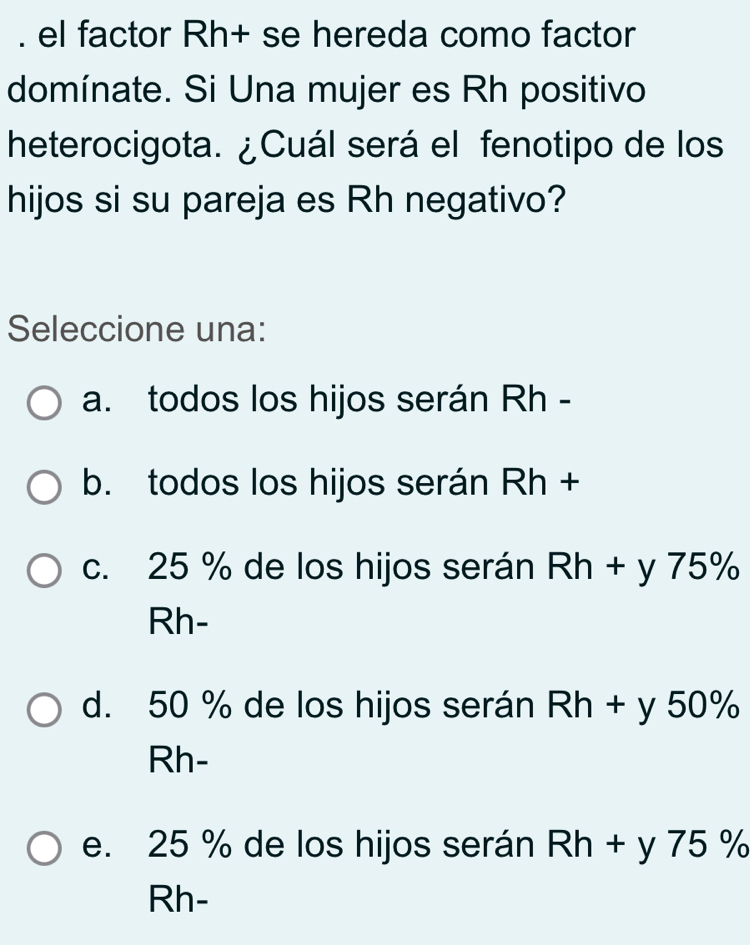Select radio button for option d
Viewport: 750px width, 945px height.
44,707
